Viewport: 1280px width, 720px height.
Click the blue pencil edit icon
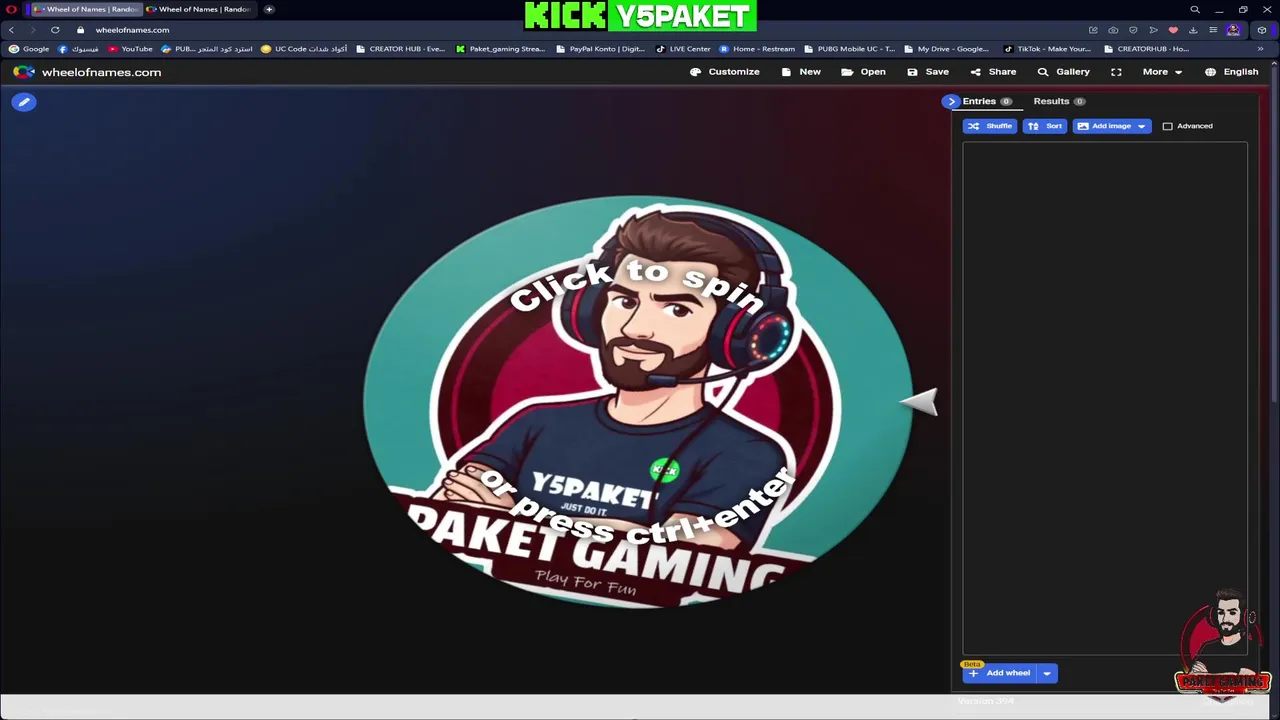pyautogui.click(x=24, y=102)
